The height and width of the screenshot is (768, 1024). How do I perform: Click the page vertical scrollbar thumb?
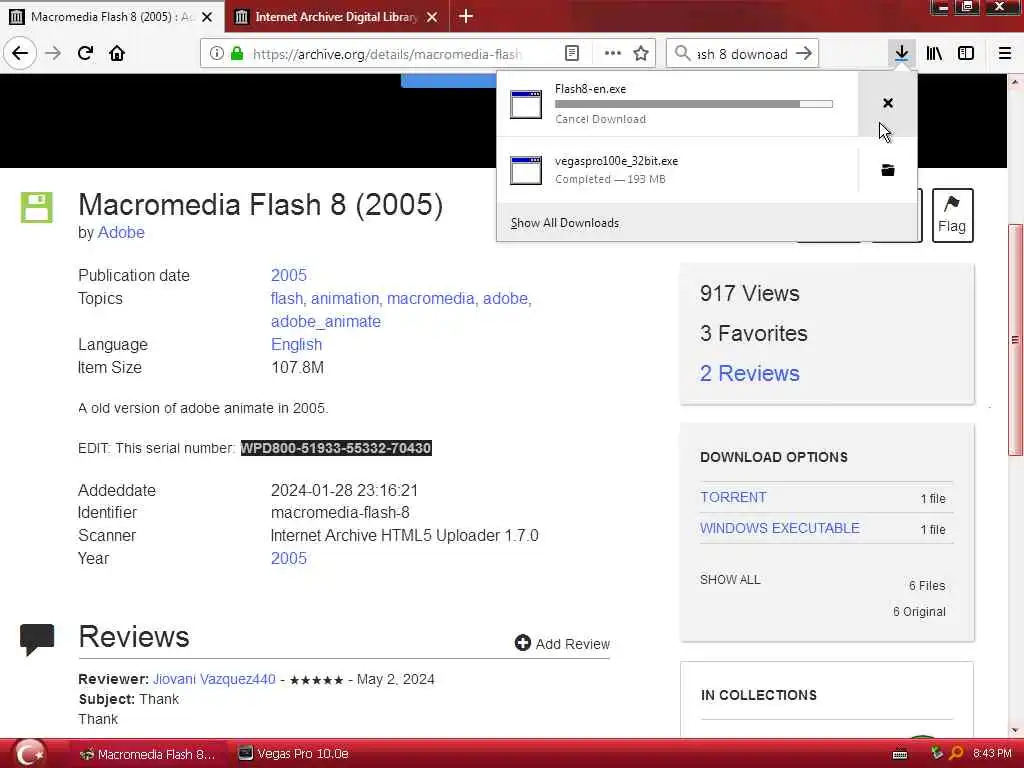tap(1015, 340)
